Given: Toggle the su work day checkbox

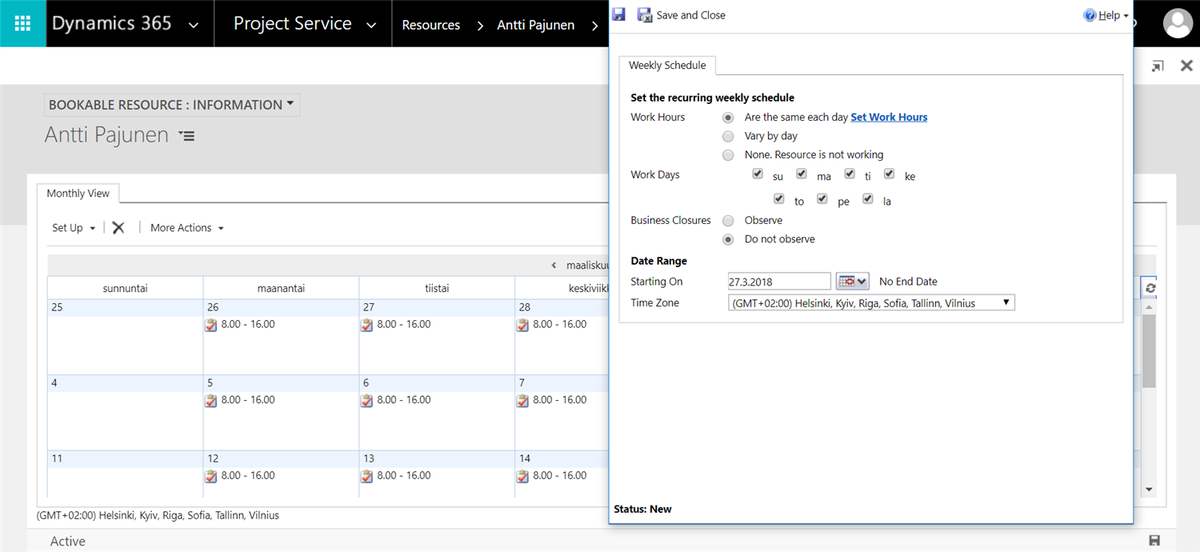Looking at the screenshot, I should click(x=759, y=174).
